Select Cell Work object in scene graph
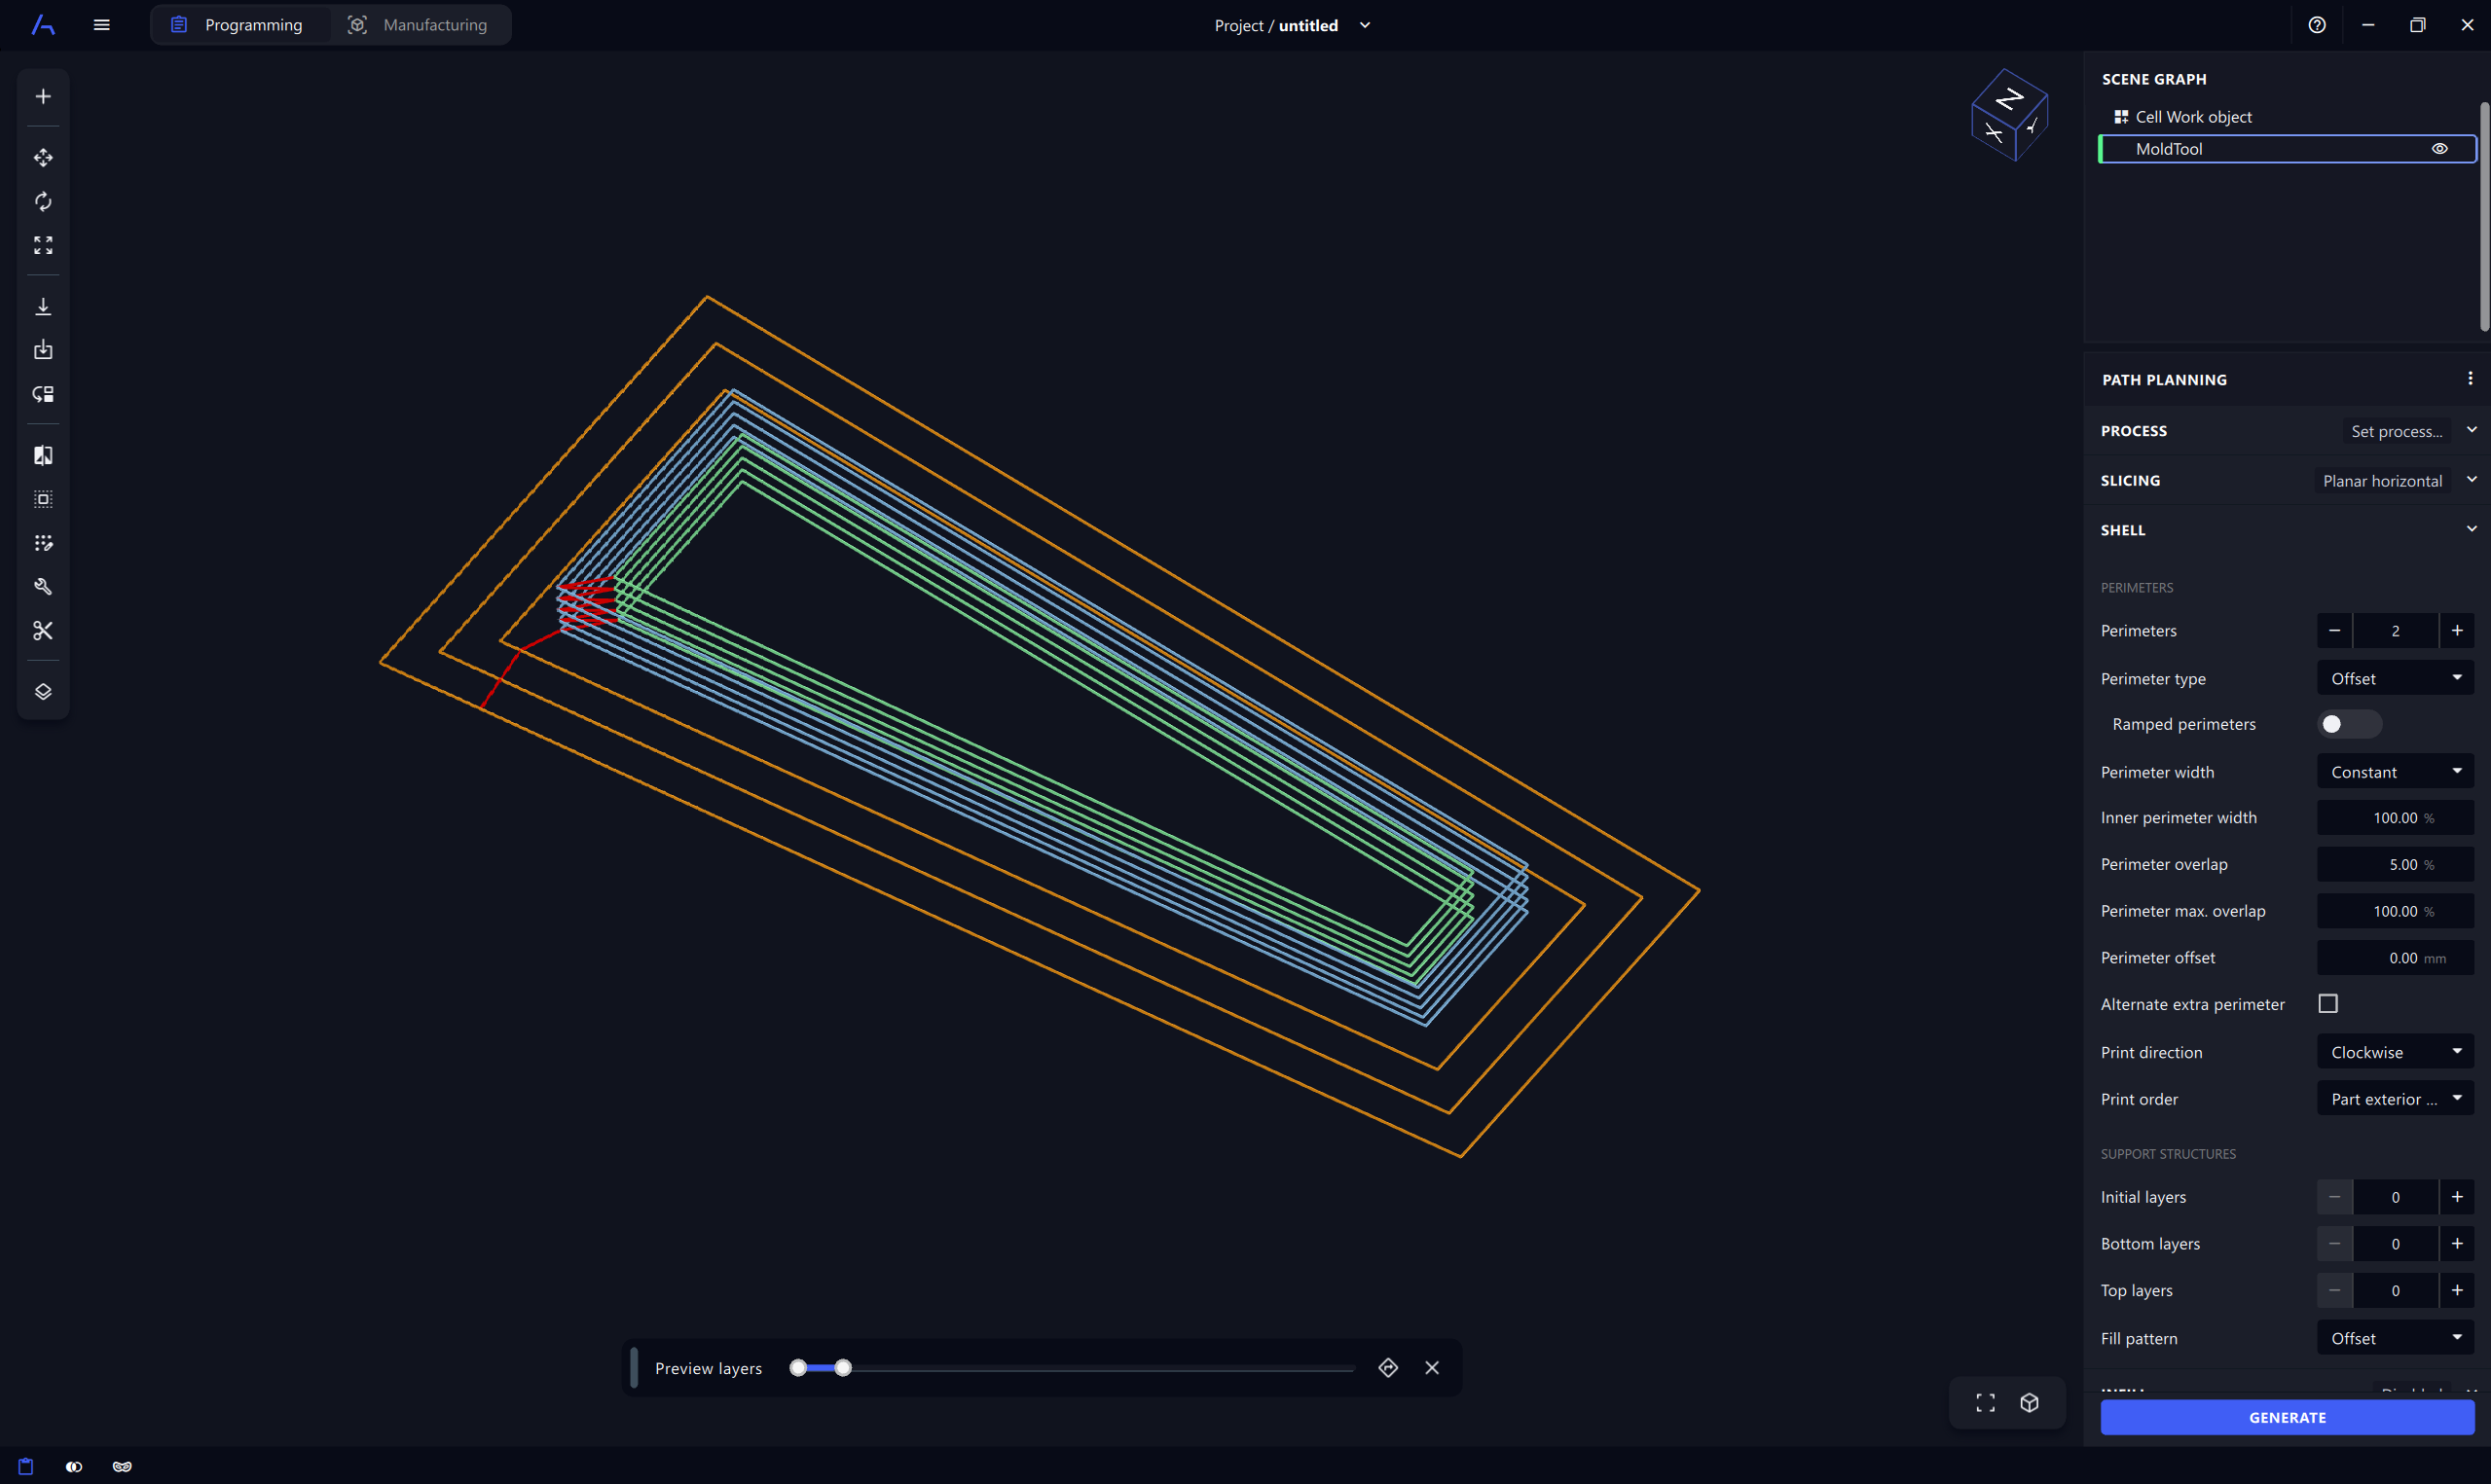Image resolution: width=2491 pixels, height=1484 pixels. (2193, 117)
